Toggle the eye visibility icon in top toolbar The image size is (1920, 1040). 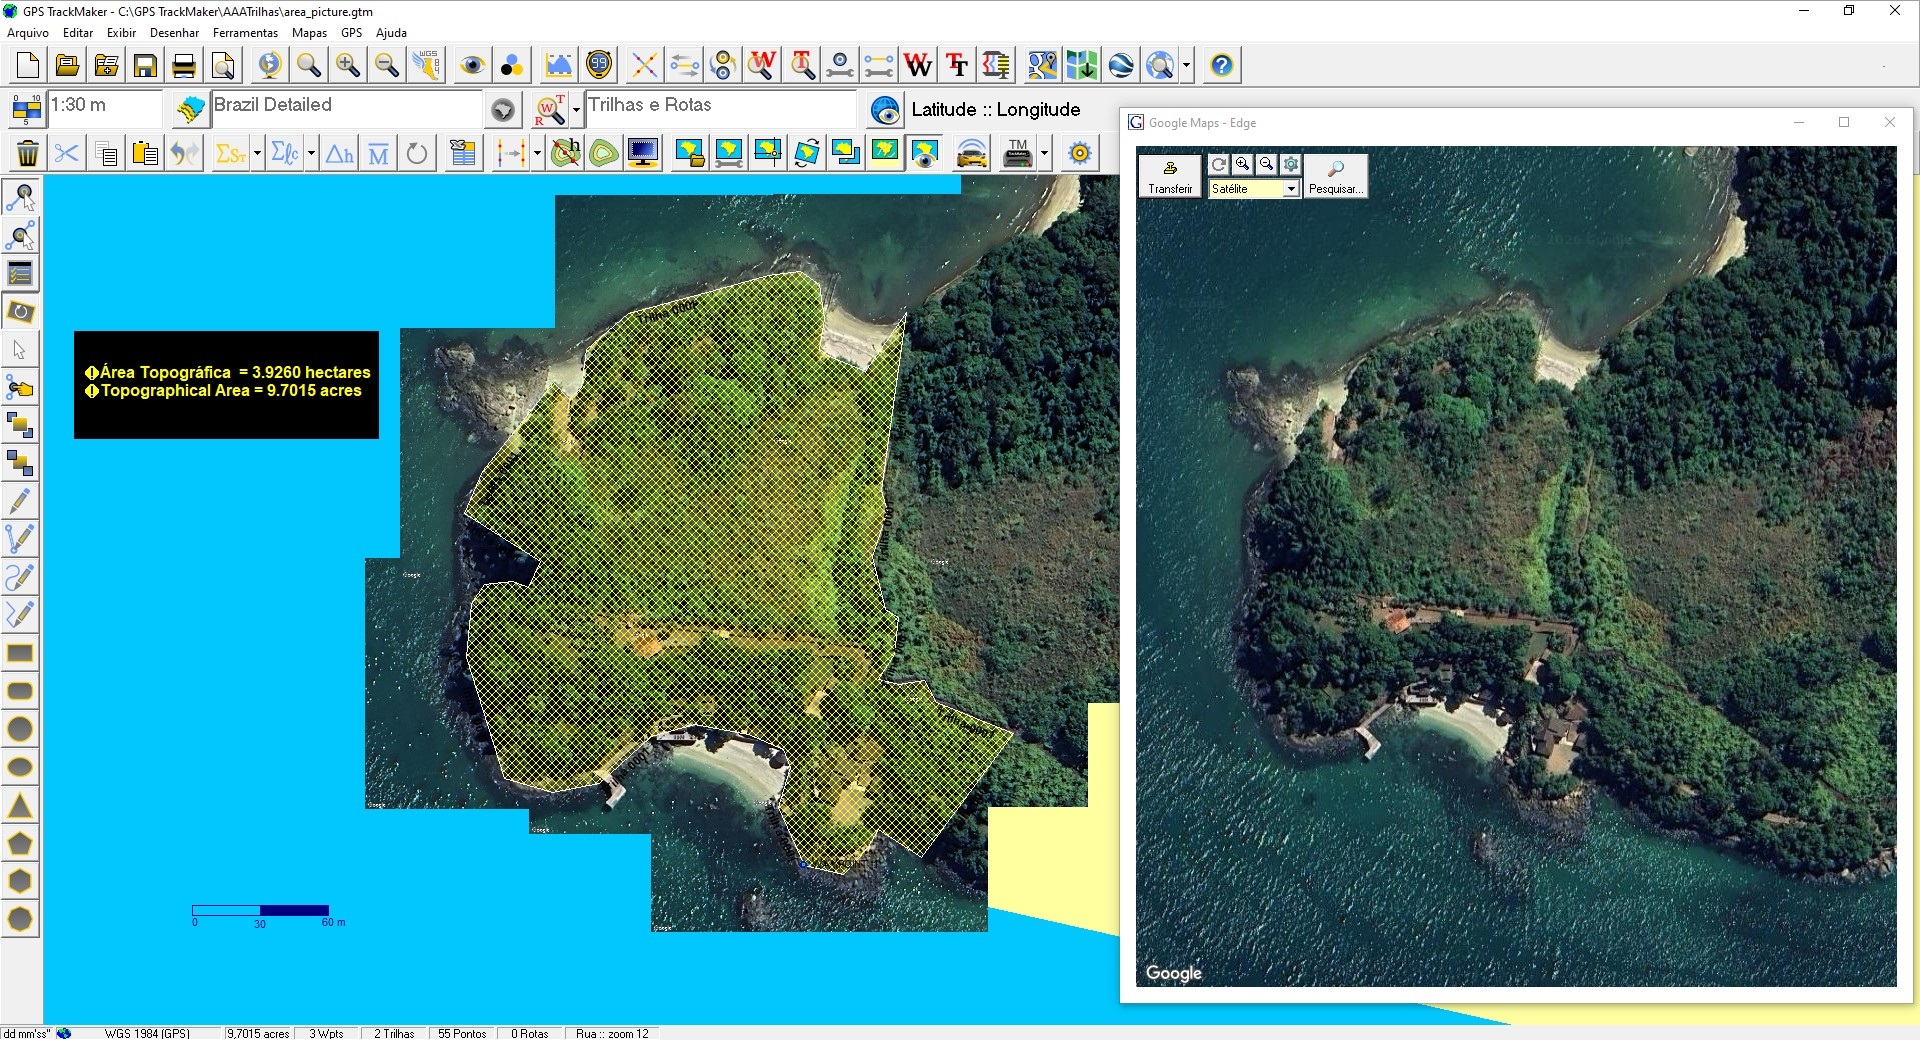coord(472,66)
